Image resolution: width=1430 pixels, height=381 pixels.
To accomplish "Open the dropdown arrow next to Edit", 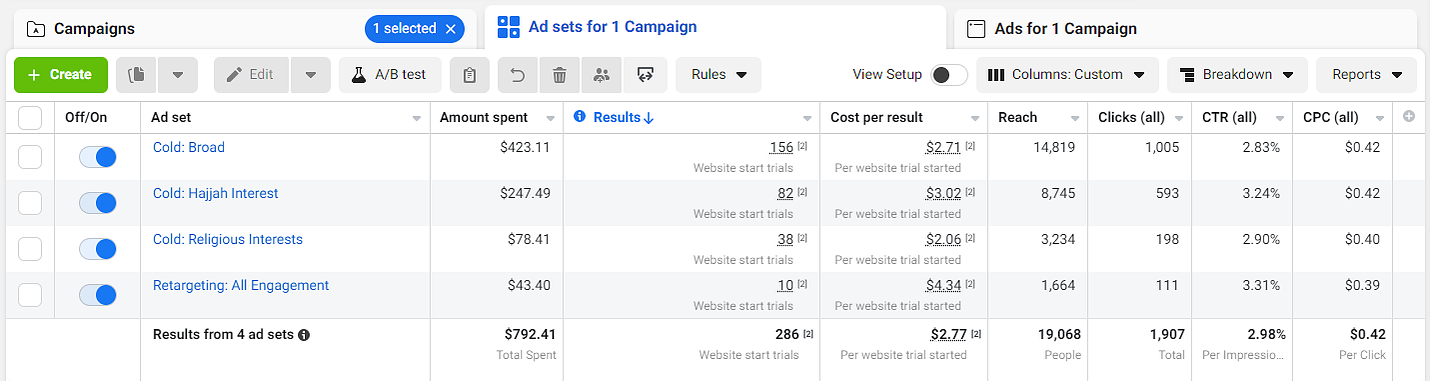I will [x=311, y=75].
